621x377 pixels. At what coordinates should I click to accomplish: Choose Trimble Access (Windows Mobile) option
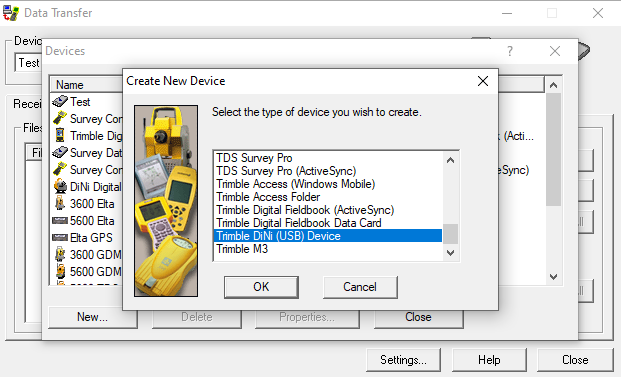click(328, 184)
